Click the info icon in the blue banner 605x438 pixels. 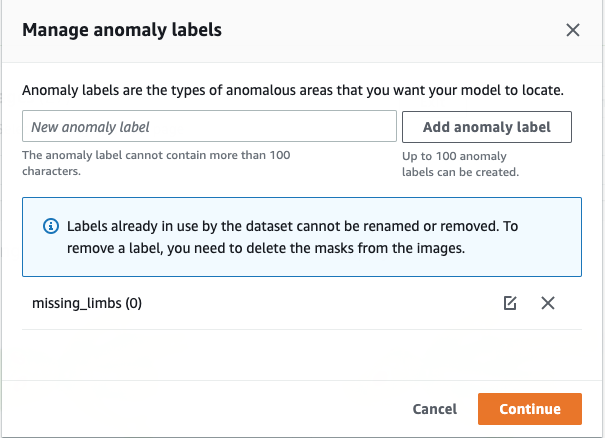pos(51,227)
